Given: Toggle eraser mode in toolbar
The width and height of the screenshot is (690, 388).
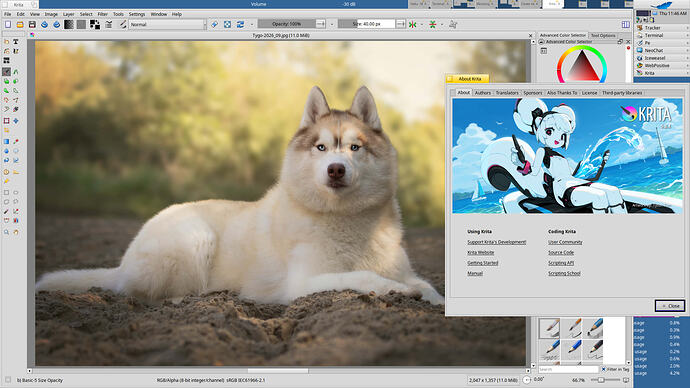Looking at the screenshot, I should pos(214,24).
